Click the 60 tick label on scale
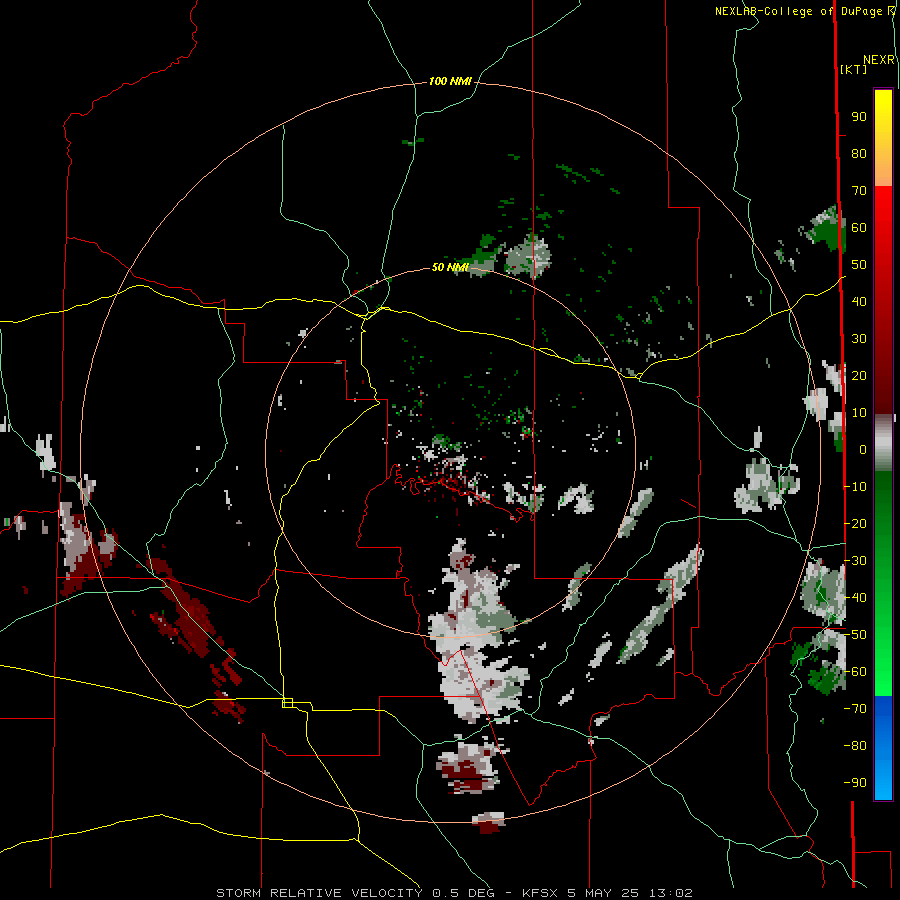900x900 pixels. [859, 228]
